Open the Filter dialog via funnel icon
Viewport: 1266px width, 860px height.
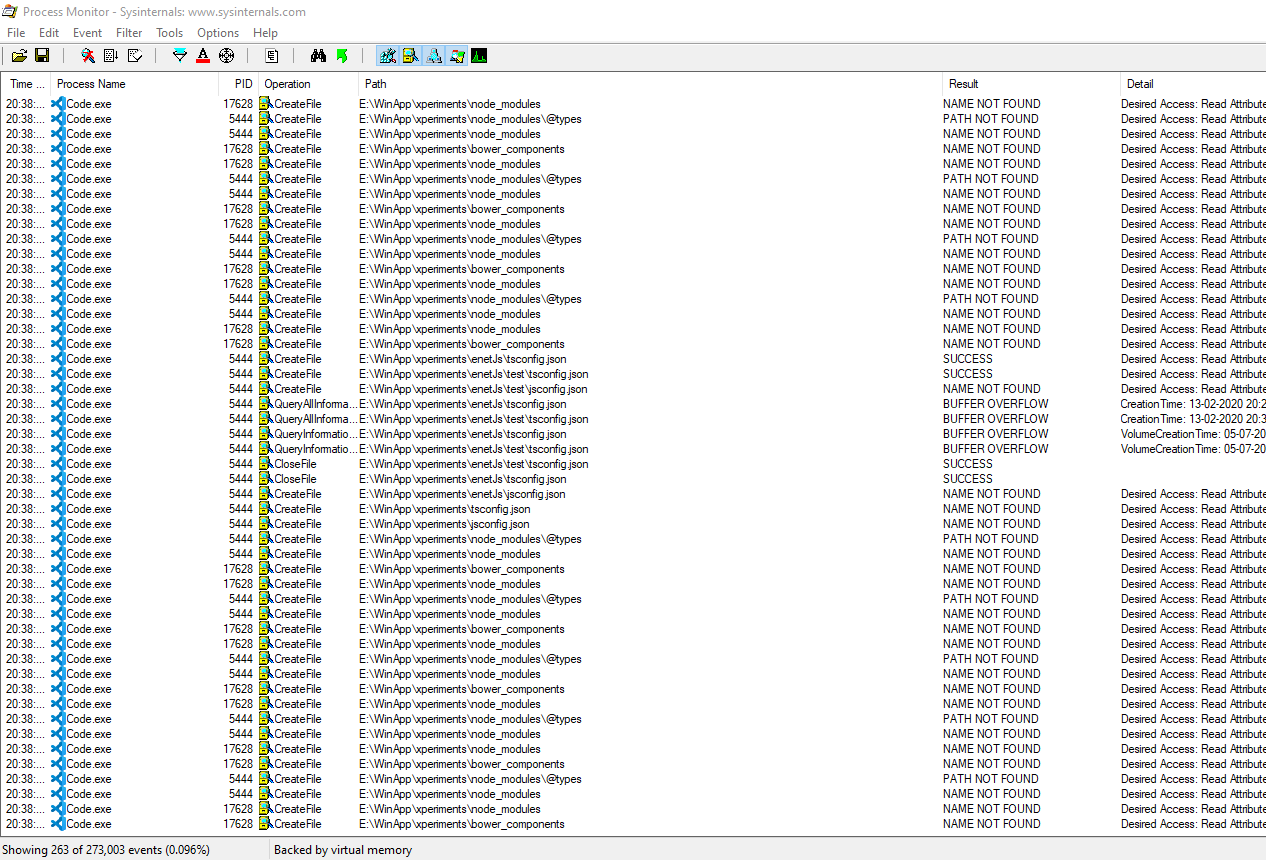tap(179, 55)
